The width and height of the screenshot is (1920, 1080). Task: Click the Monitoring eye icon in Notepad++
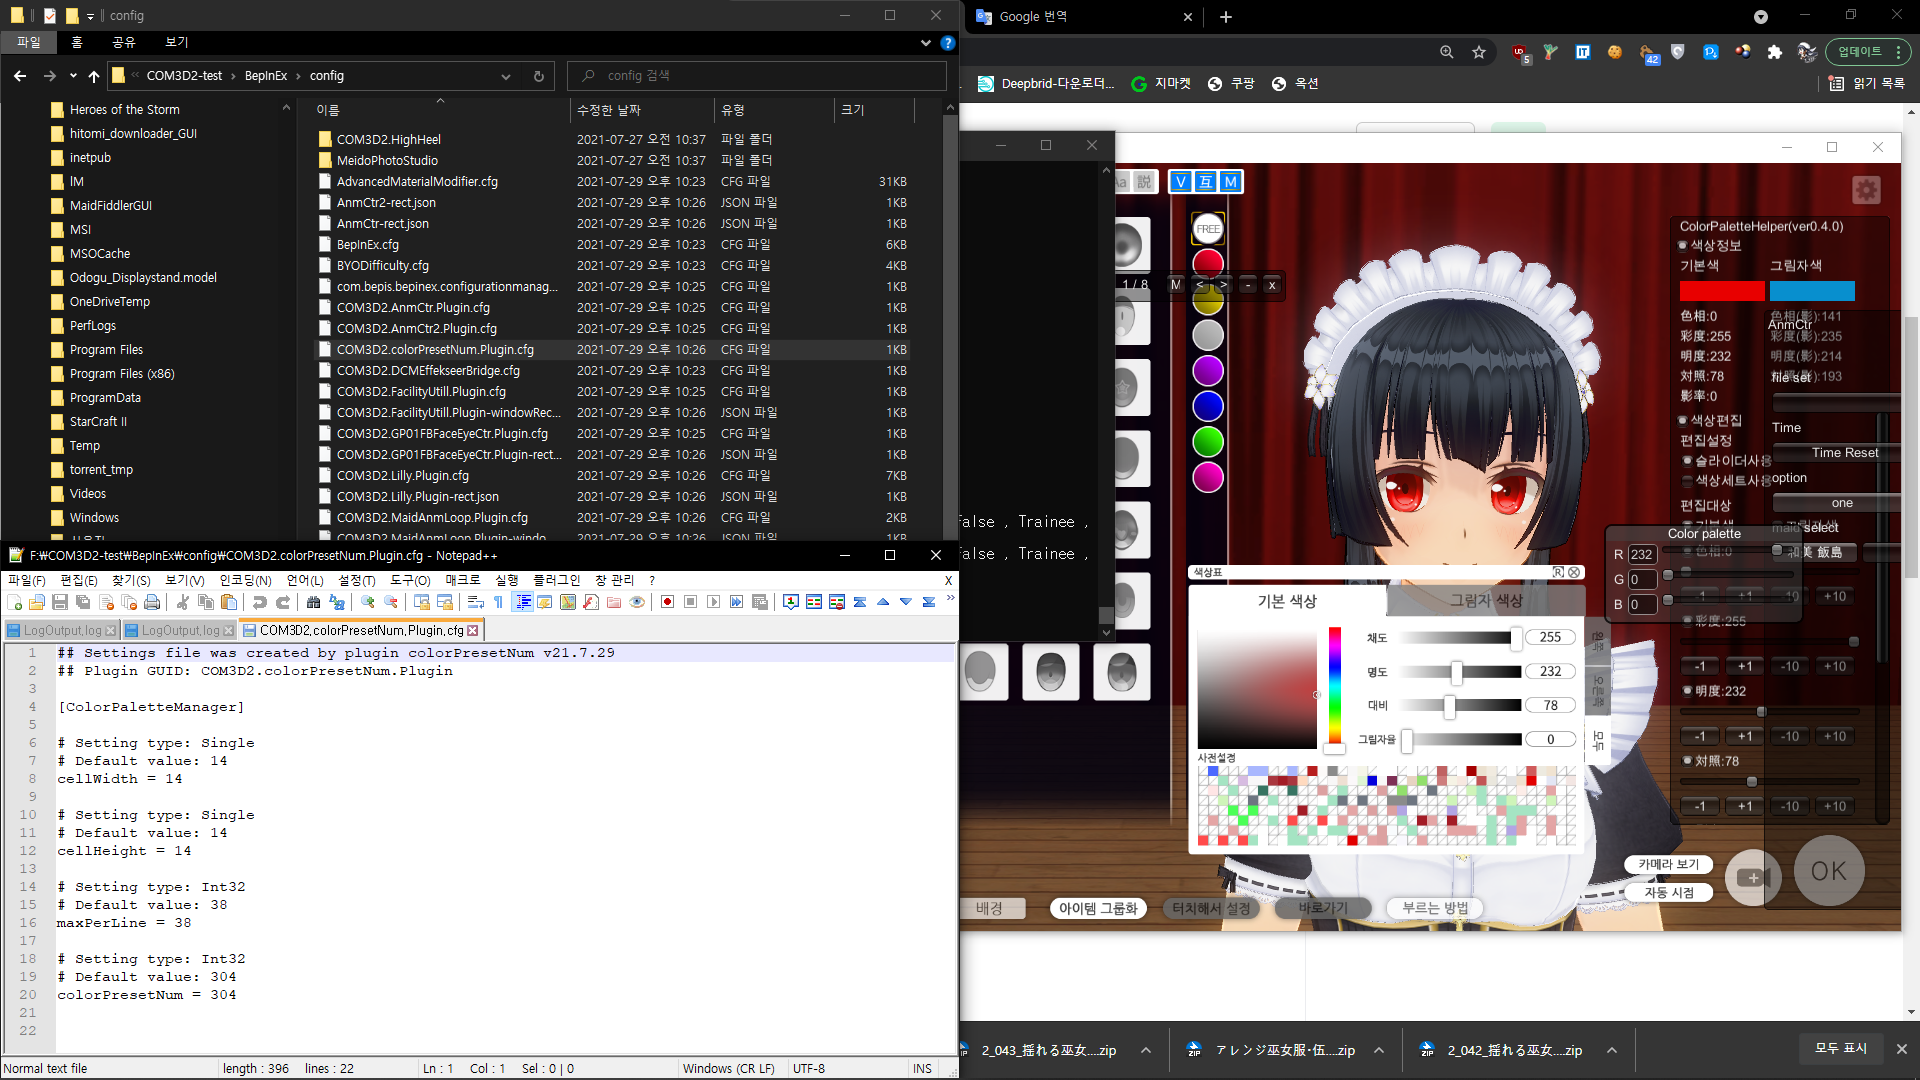(x=637, y=602)
